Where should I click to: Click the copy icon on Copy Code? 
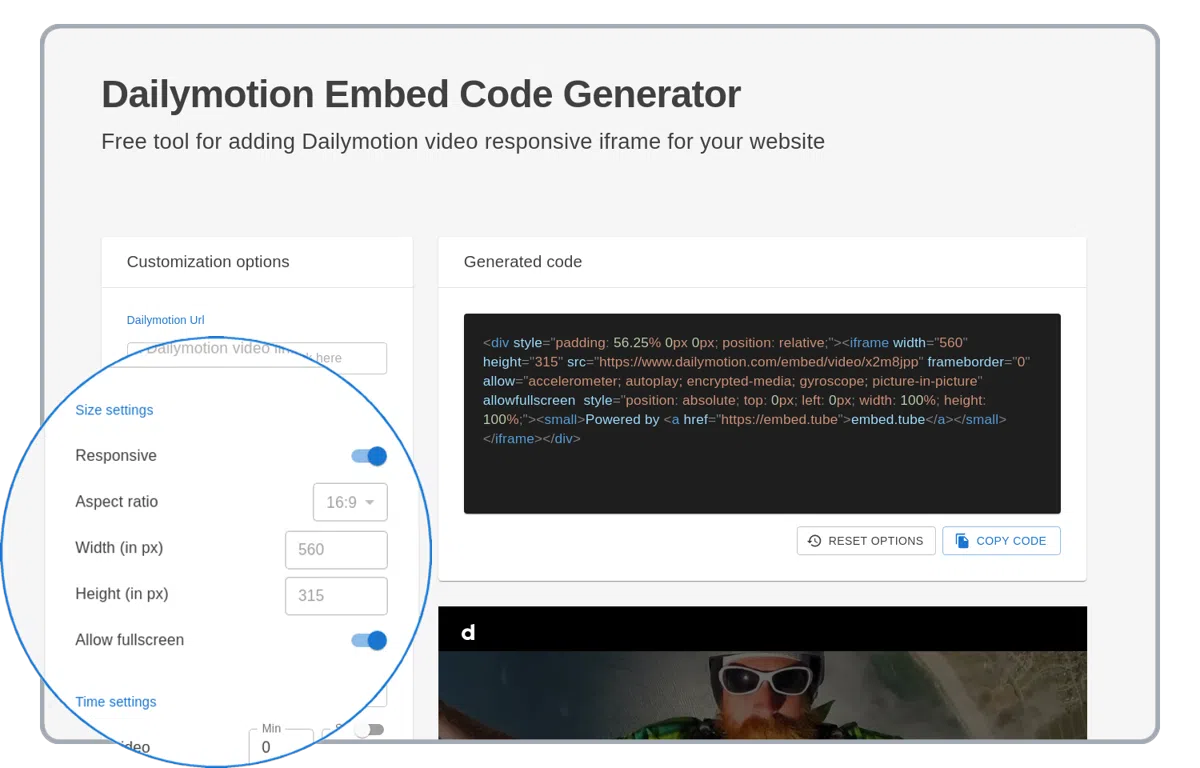962,541
